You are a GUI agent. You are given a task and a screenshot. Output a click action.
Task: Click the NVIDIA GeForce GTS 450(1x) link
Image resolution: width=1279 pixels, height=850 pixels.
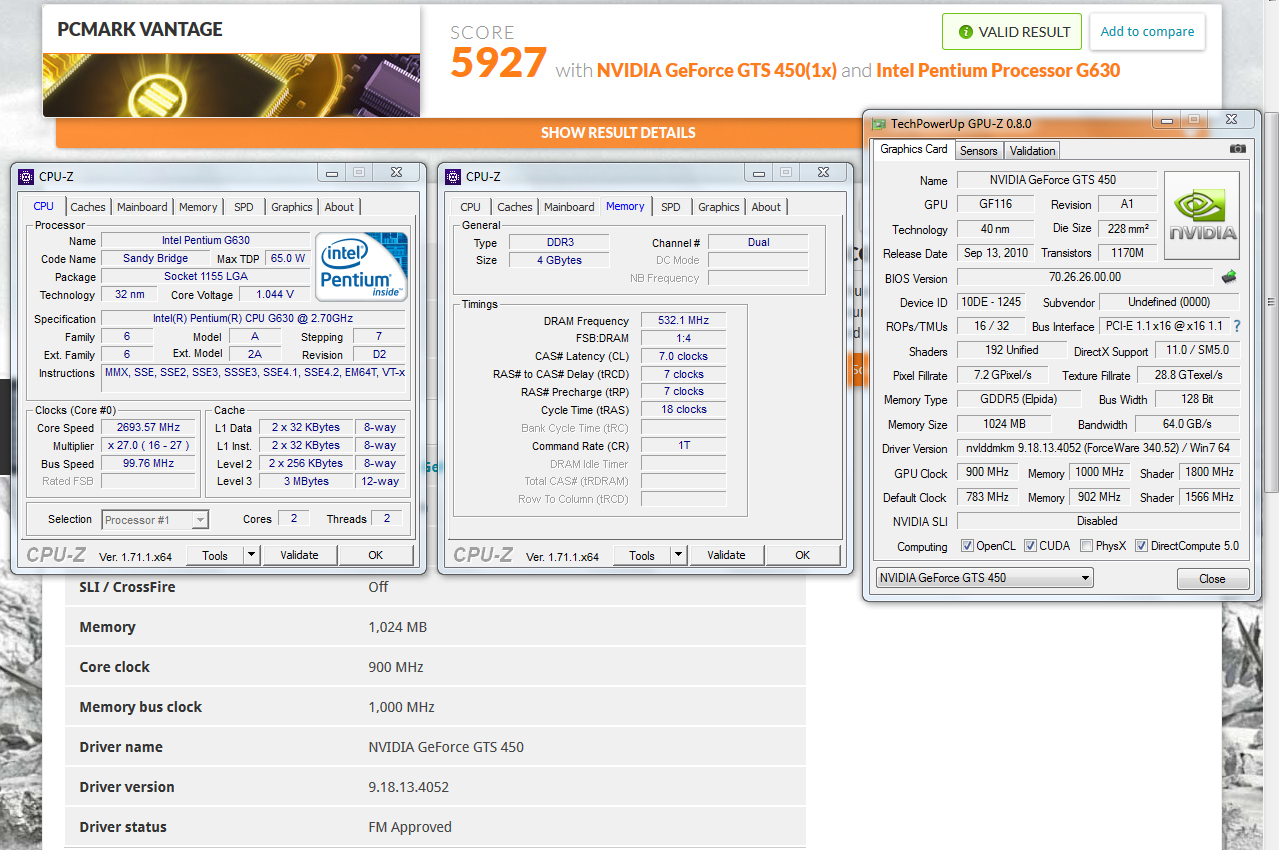716,71
